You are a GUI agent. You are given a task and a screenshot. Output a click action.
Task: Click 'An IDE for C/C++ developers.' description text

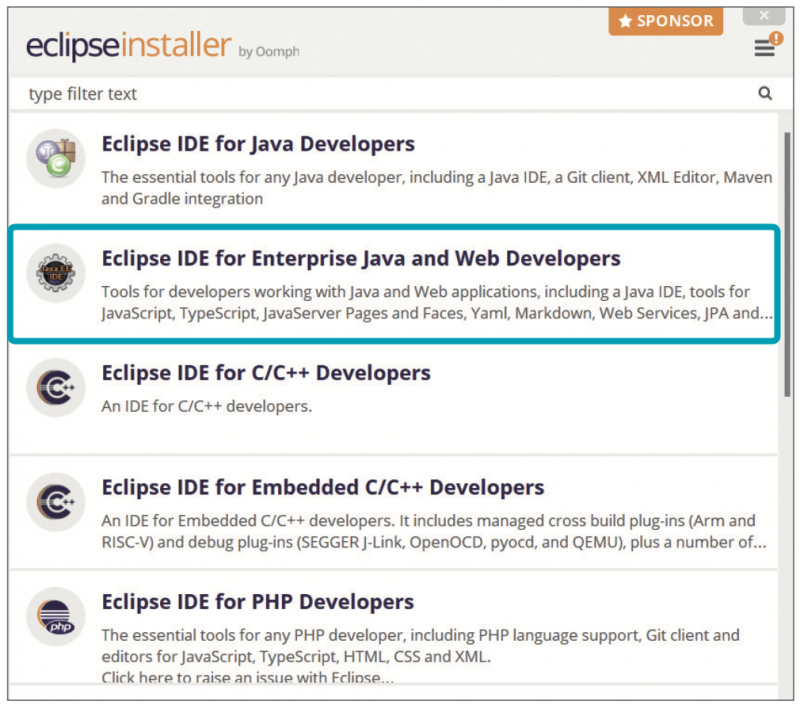207,407
